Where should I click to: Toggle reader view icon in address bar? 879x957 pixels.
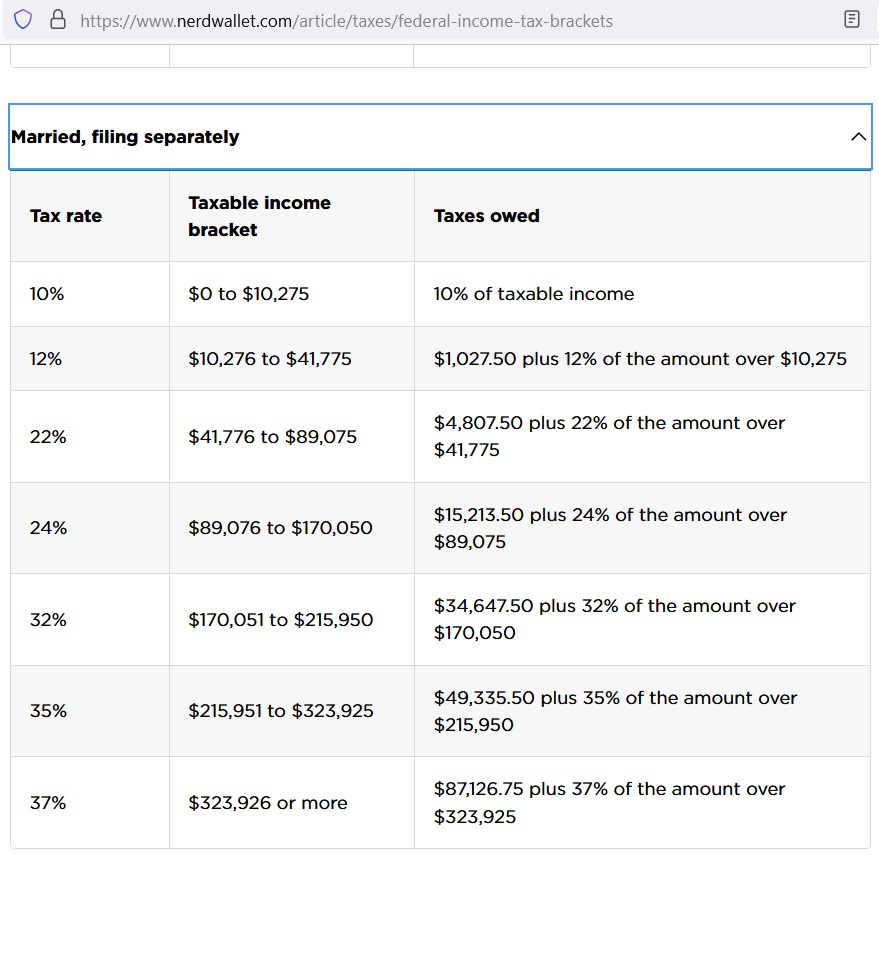click(852, 19)
